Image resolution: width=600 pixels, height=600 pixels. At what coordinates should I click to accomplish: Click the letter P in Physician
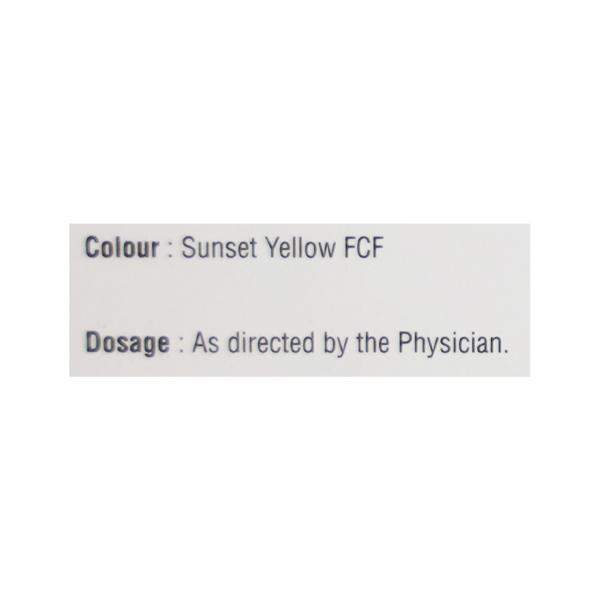click(405, 343)
